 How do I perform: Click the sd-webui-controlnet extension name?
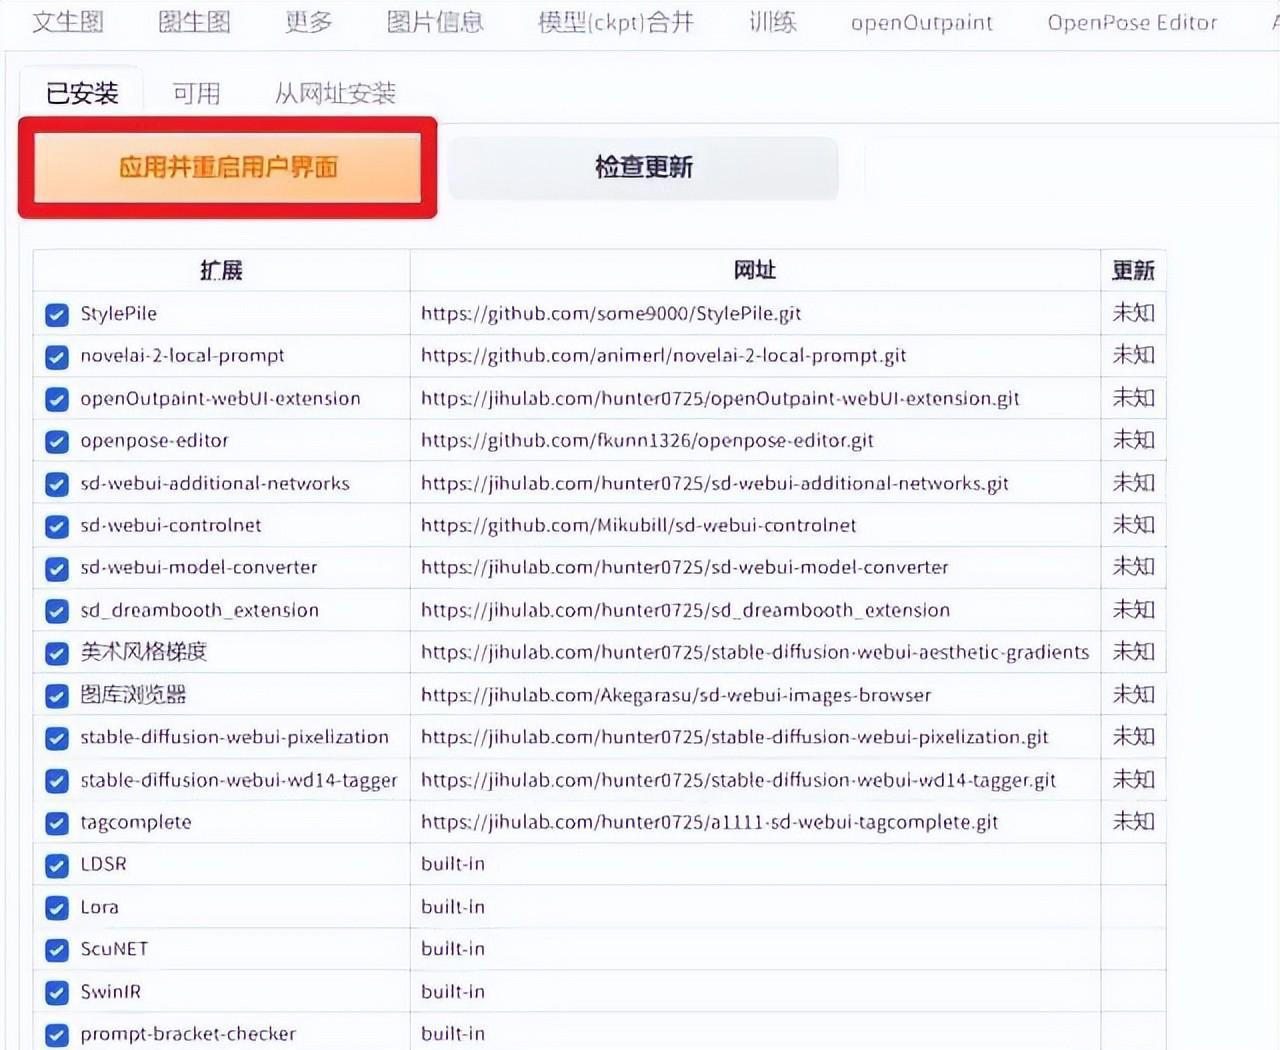(171, 525)
